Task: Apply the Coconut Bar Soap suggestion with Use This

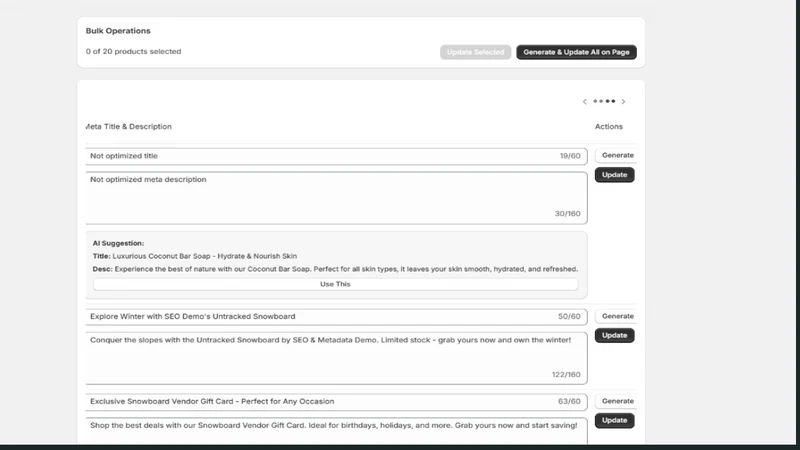Action: pyautogui.click(x=335, y=284)
